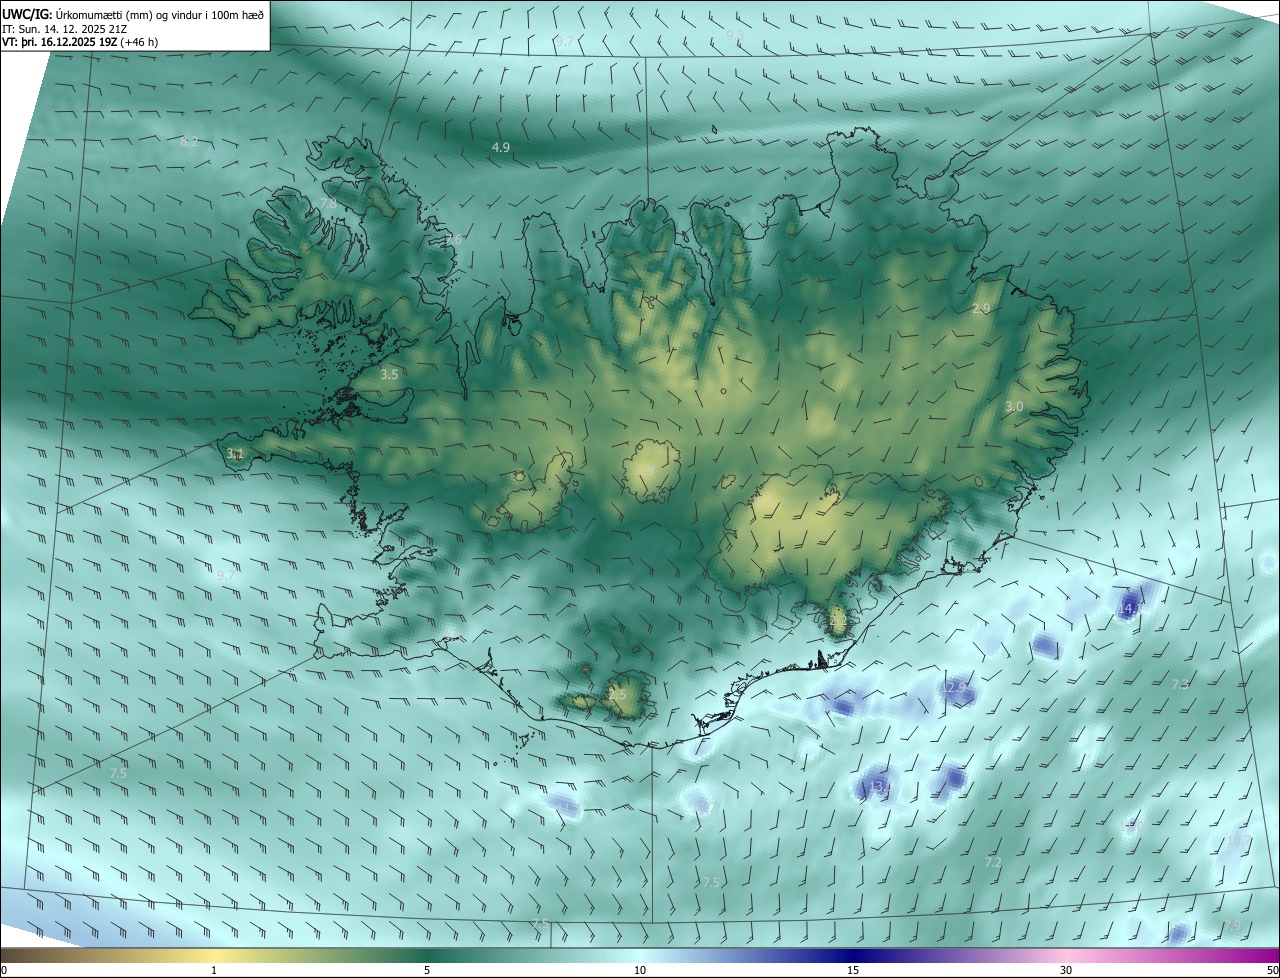This screenshot has height=978, width=1280.
Task: Click the 15 tick on the color scale
Action: [x=853, y=970]
